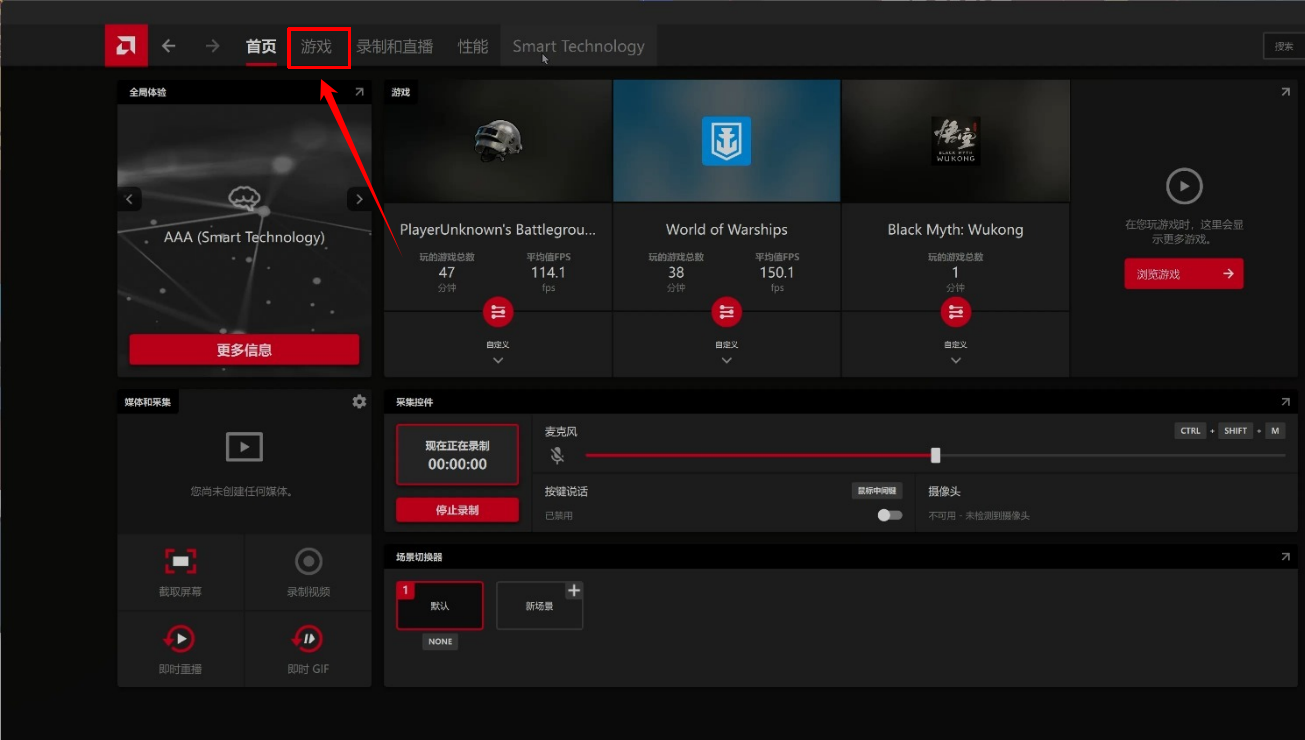This screenshot has height=740, width=1305.
Task: Open PlayerUnknown's Battlegrounds helmet thumbnail
Action: pyautogui.click(x=498, y=141)
